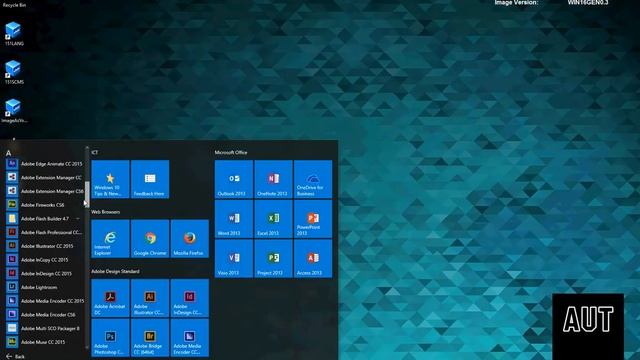Viewport: 640px width, 360px height.
Task: Click the ICT group heading
Action: pos(94,152)
